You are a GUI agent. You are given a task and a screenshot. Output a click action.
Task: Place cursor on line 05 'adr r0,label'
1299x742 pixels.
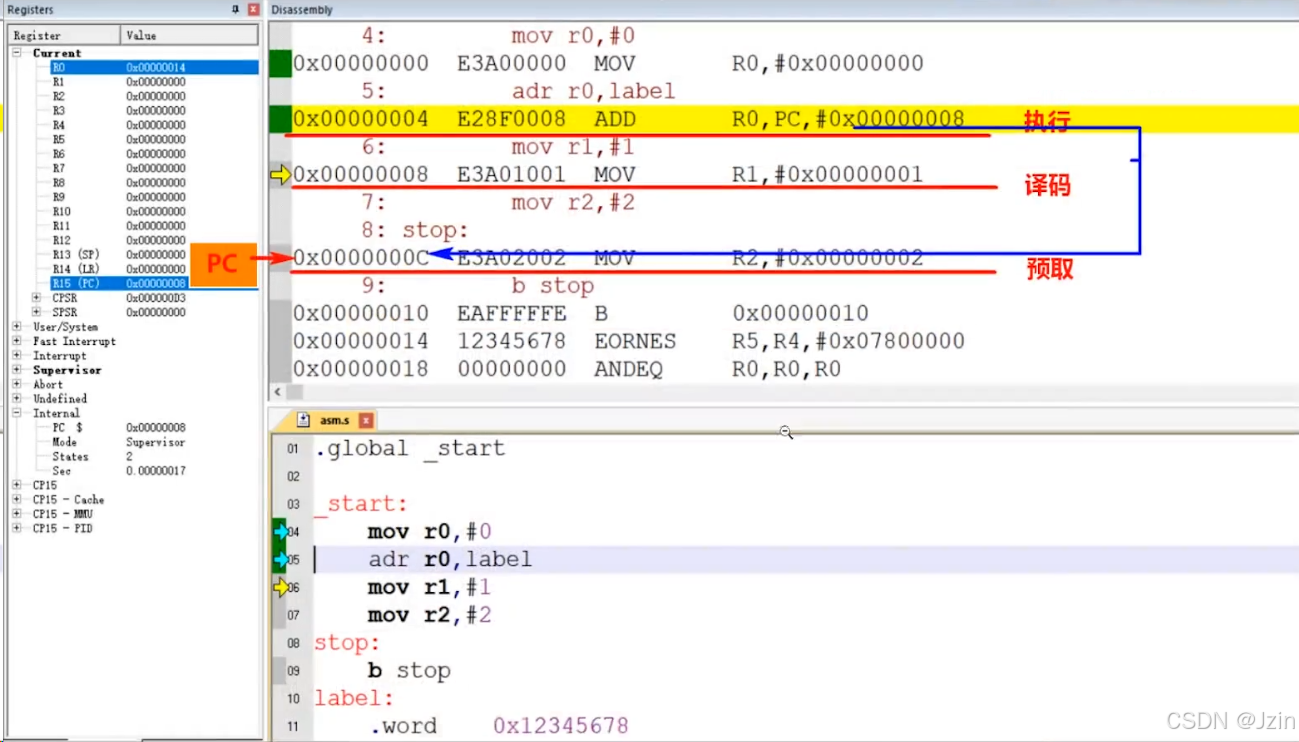coord(450,560)
